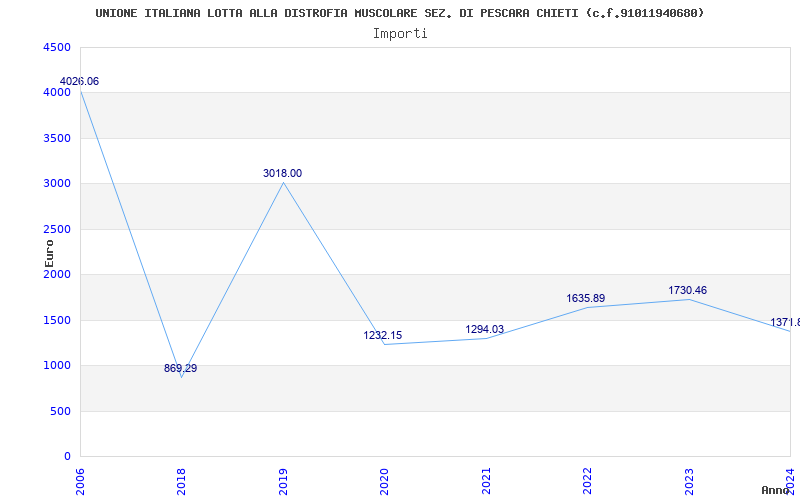Viewport: 800px width, 500px height.
Task: Click y-axis tick 2000
Action: 57,274
